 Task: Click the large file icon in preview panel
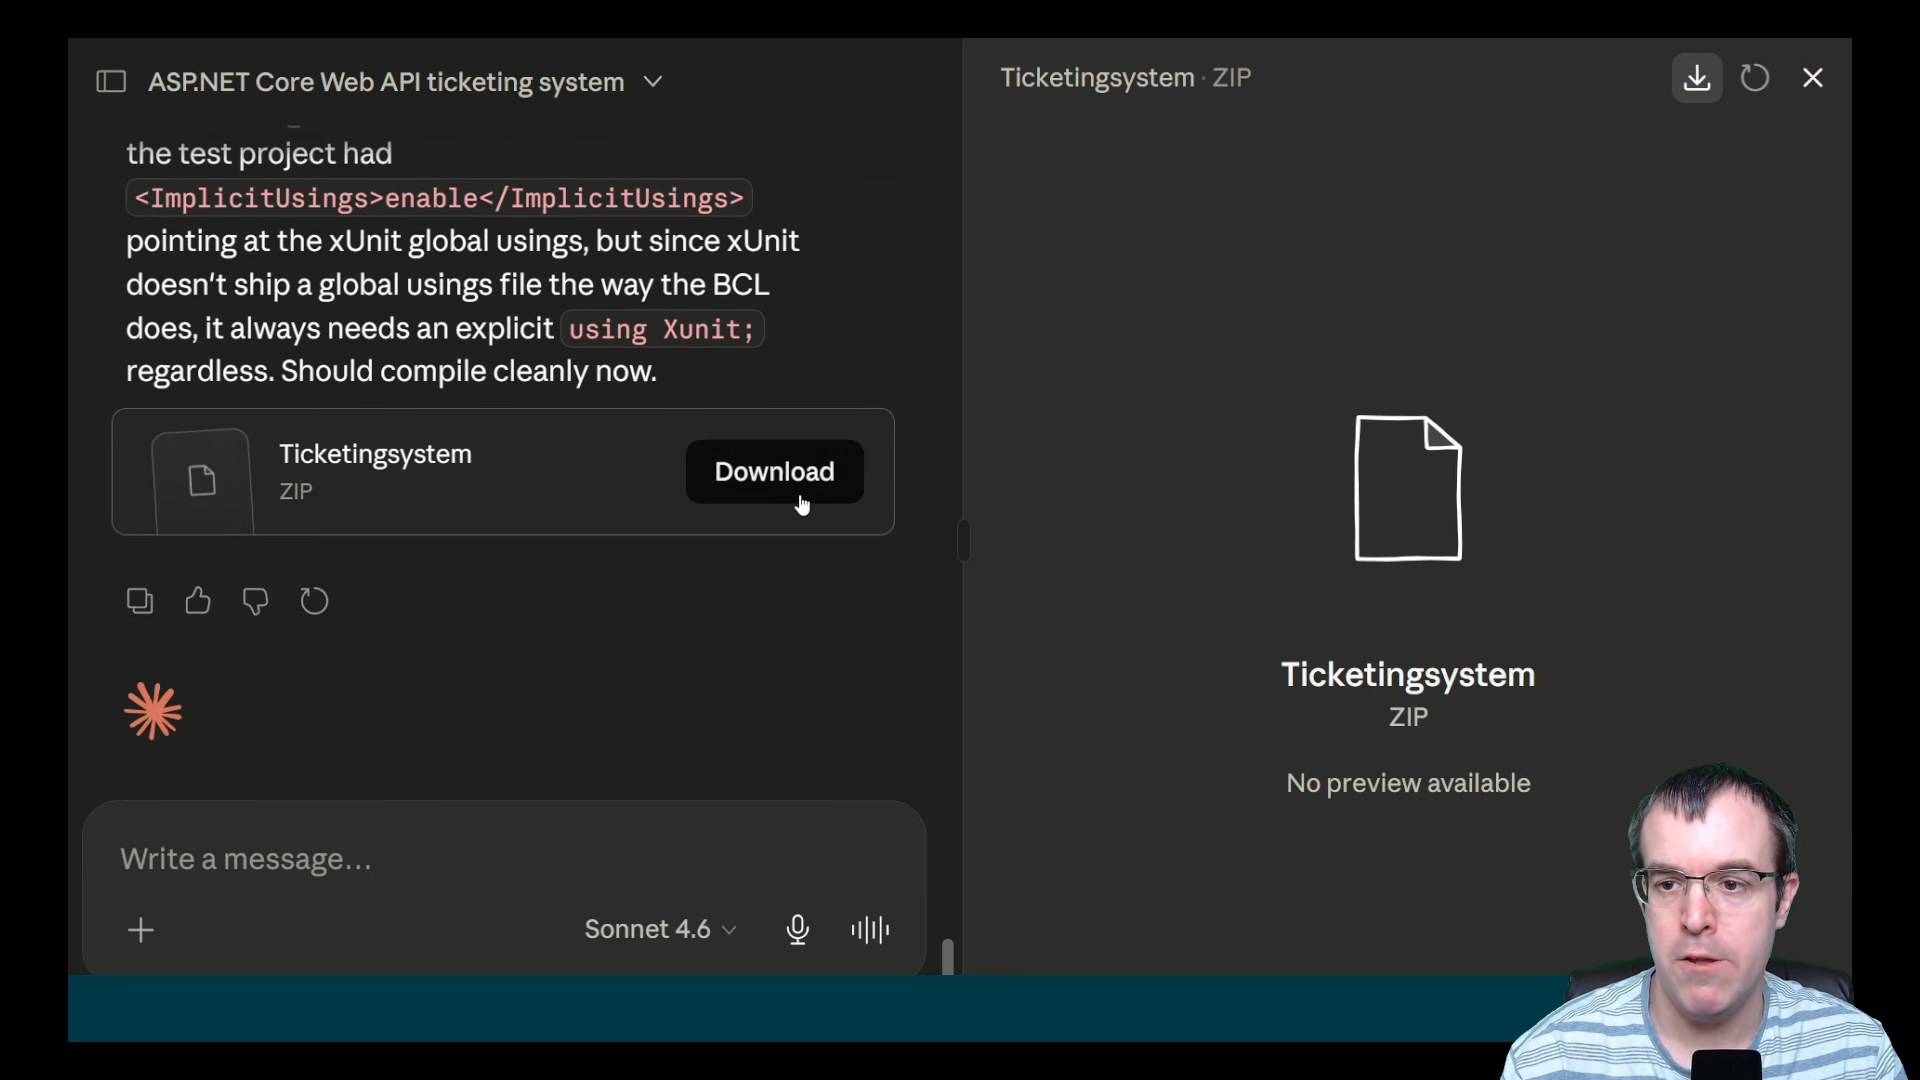[x=1408, y=488]
